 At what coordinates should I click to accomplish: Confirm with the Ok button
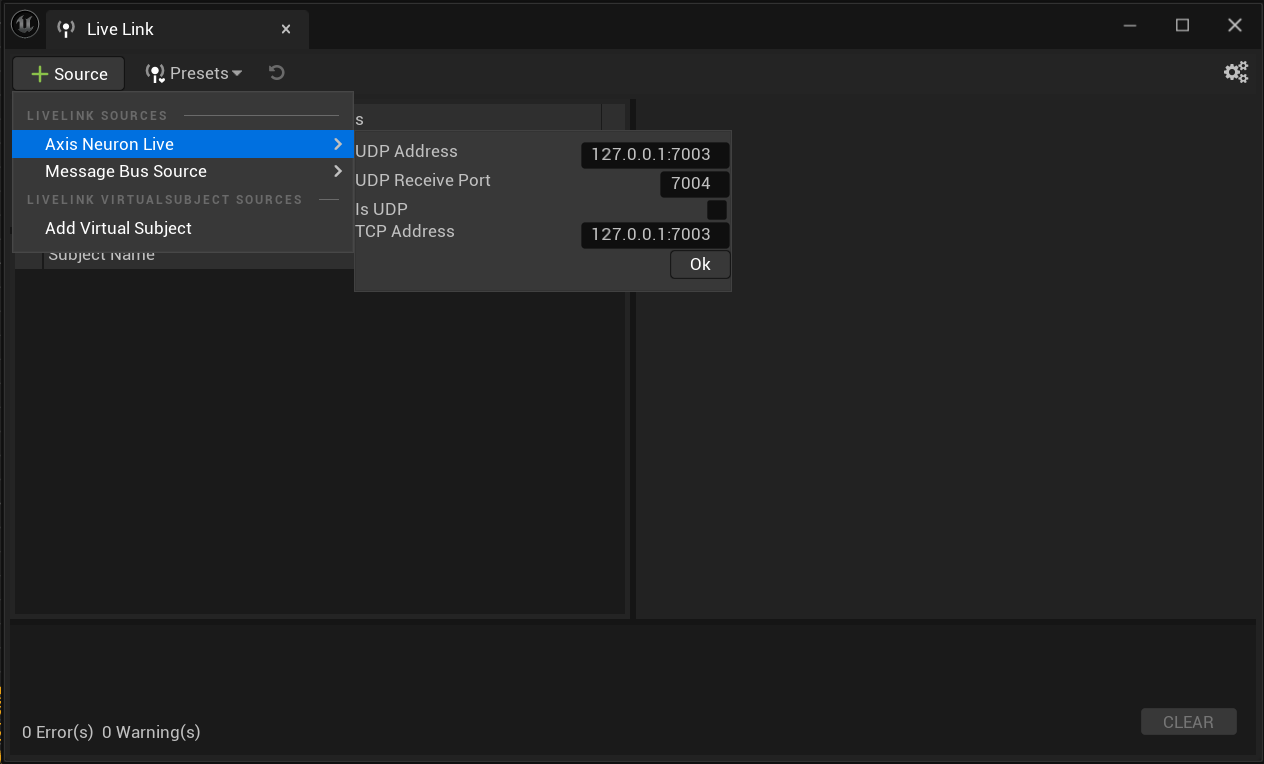(700, 264)
